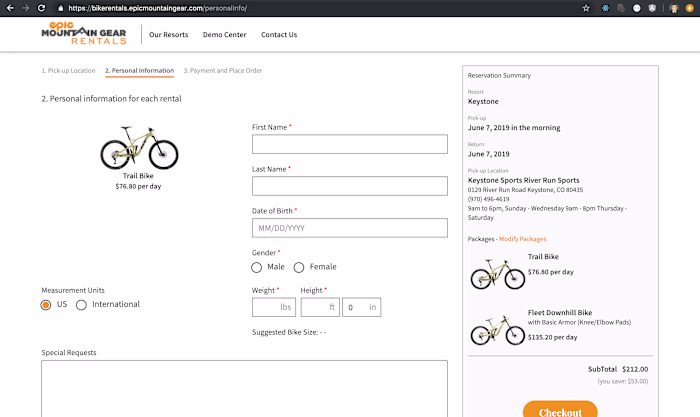Viewport: 700px width, 417px height.
Task: Choose International measurement units
Action: pos(82,305)
